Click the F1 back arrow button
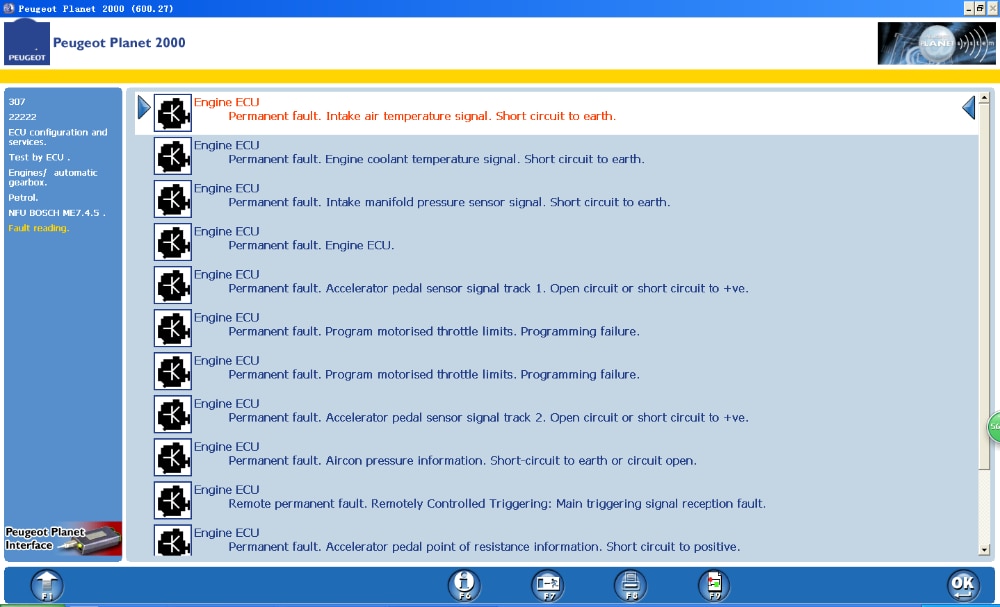Viewport: 1000px width, 607px height. point(47,585)
